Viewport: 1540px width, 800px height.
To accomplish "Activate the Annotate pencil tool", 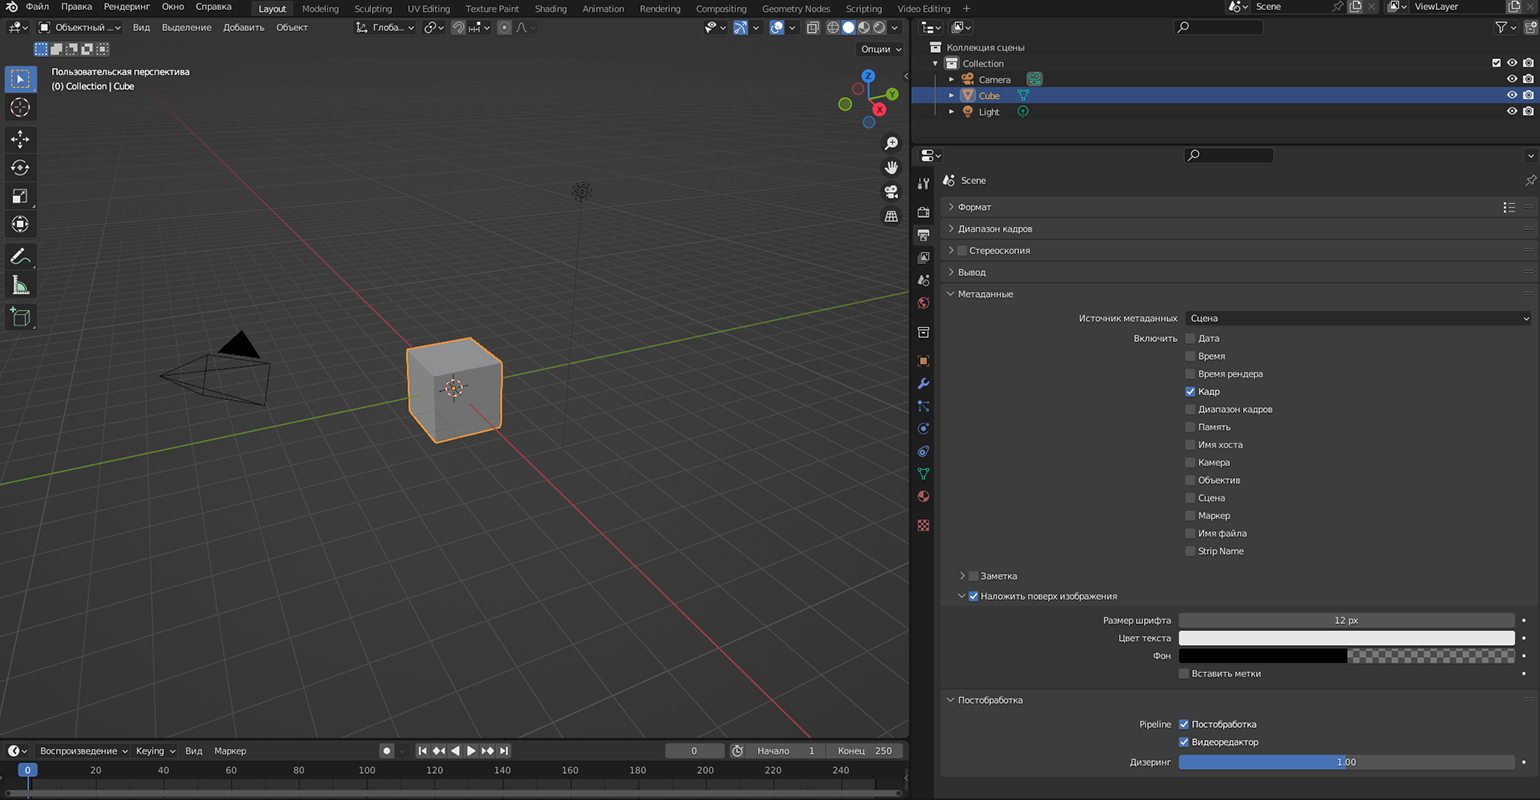I will click(20, 257).
